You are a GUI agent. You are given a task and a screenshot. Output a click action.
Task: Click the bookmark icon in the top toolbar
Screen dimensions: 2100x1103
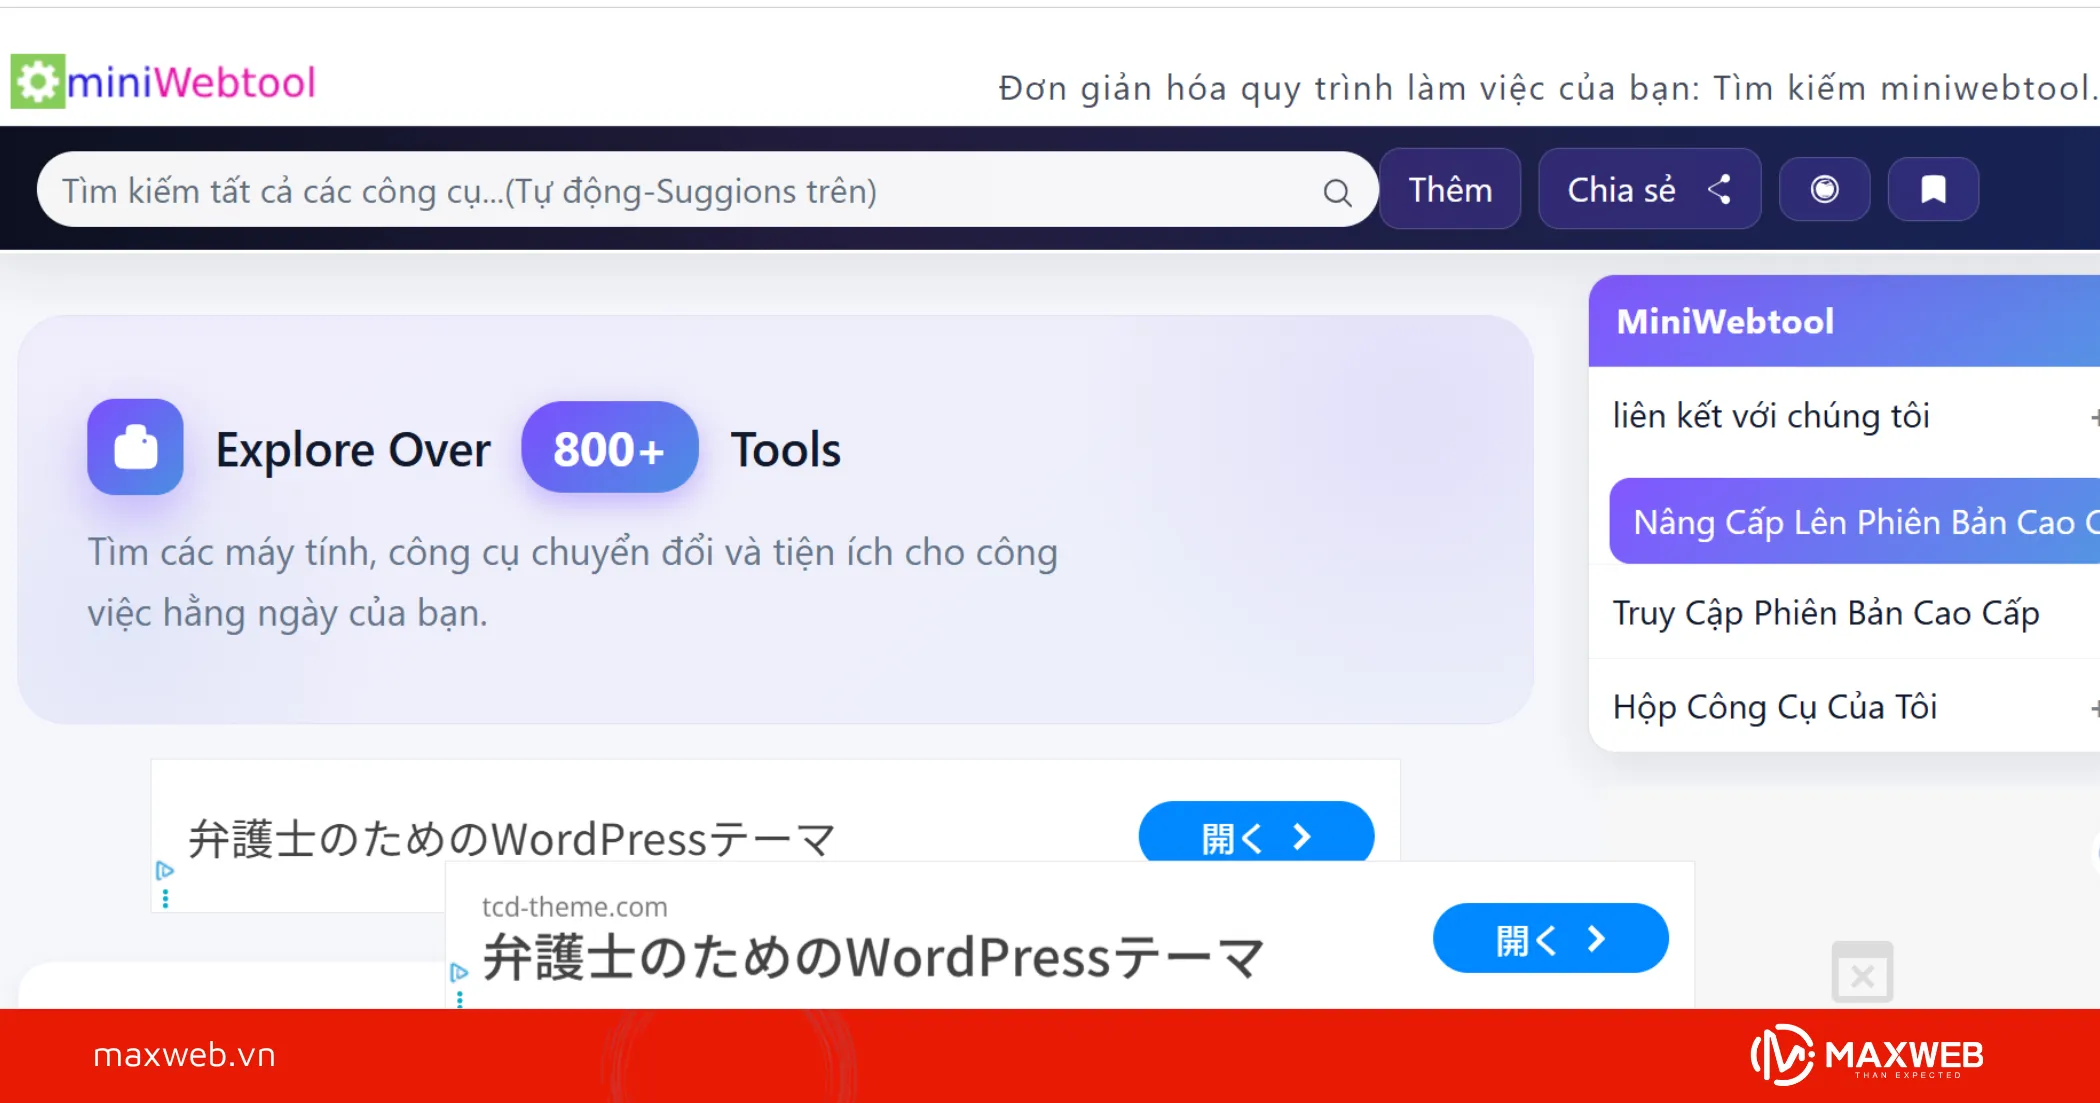click(1932, 188)
